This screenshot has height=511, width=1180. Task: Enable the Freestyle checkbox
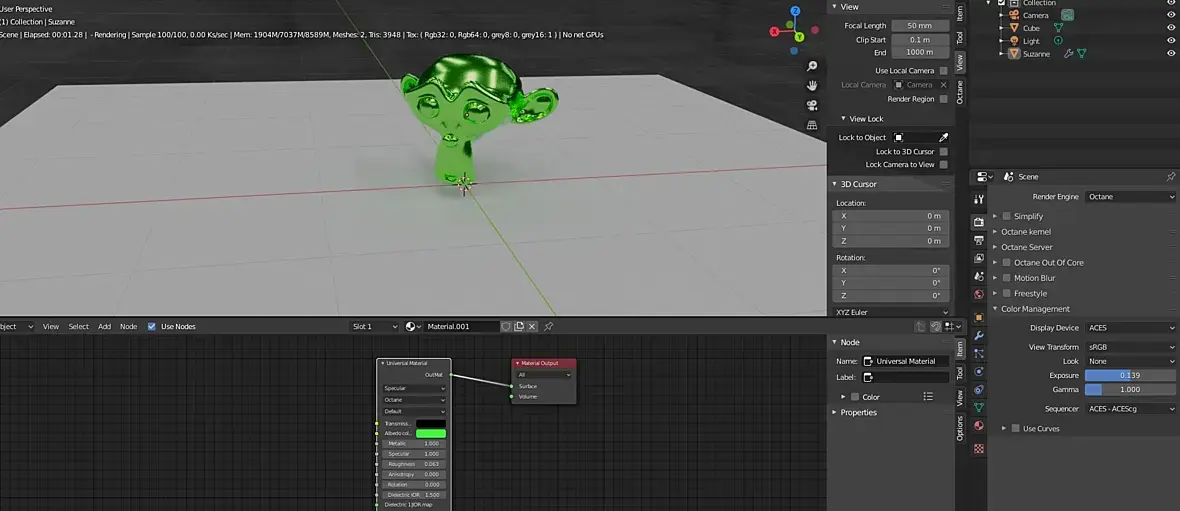pos(1006,294)
